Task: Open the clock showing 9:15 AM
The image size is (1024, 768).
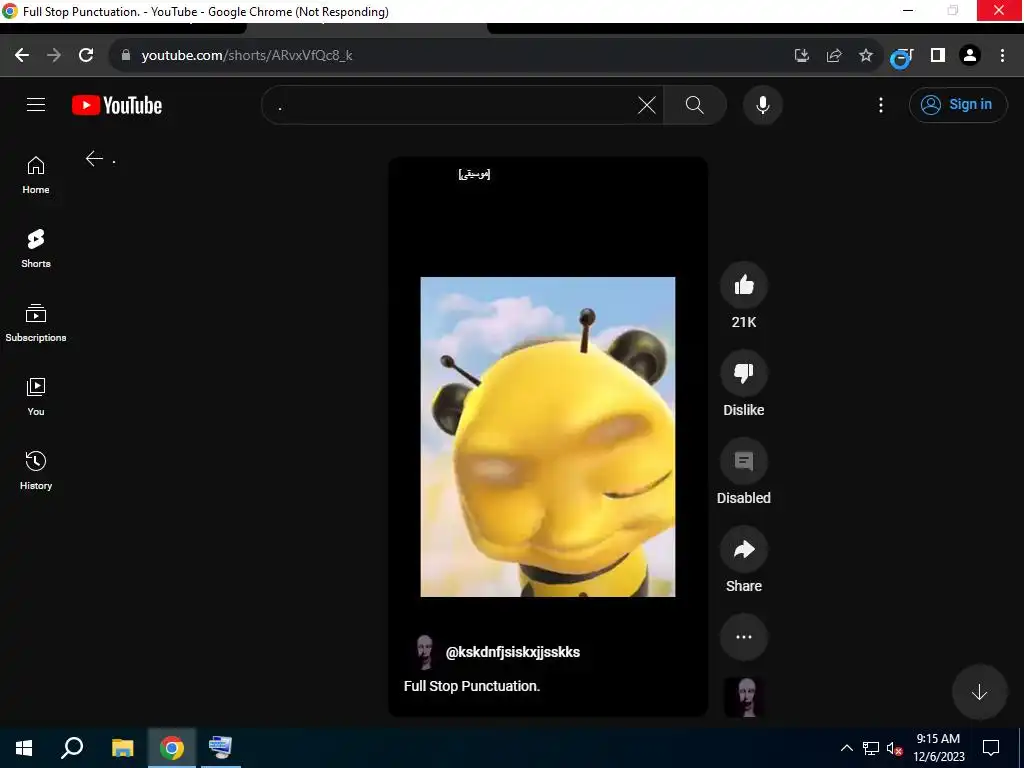Action: click(938, 748)
